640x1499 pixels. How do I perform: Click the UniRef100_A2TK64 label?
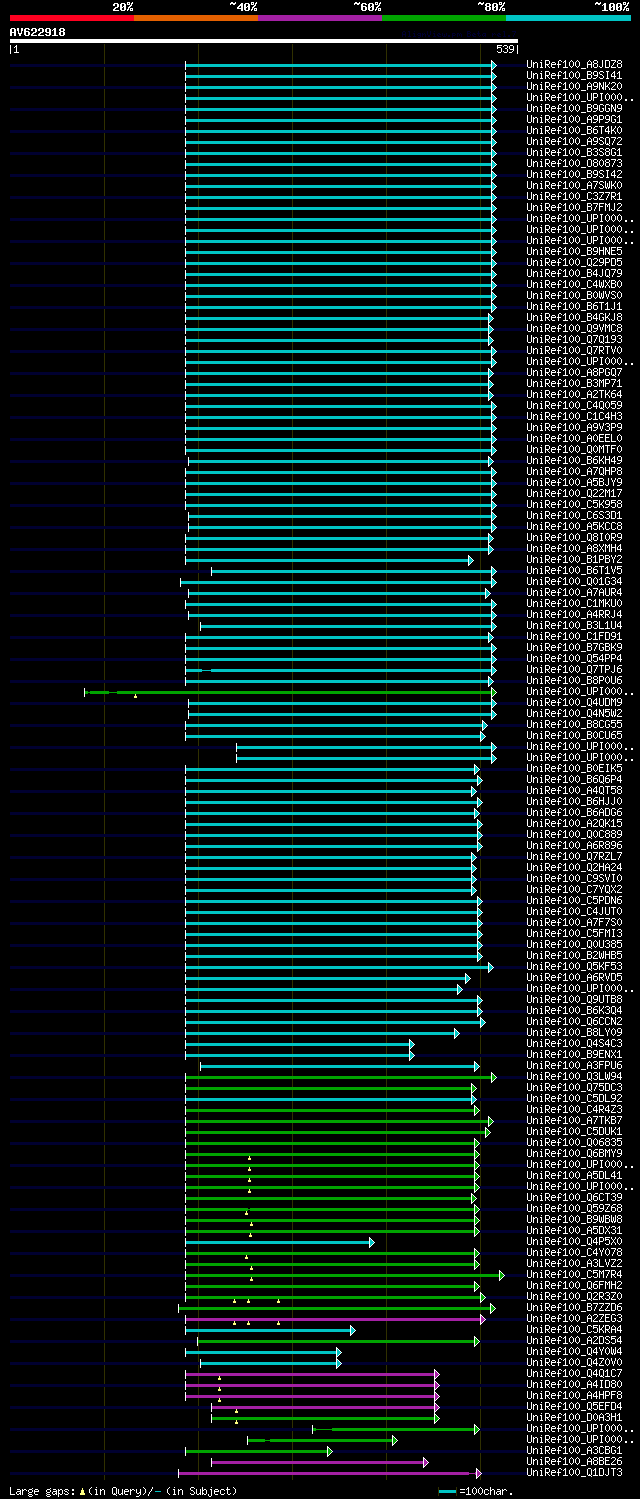coord(576,394)
